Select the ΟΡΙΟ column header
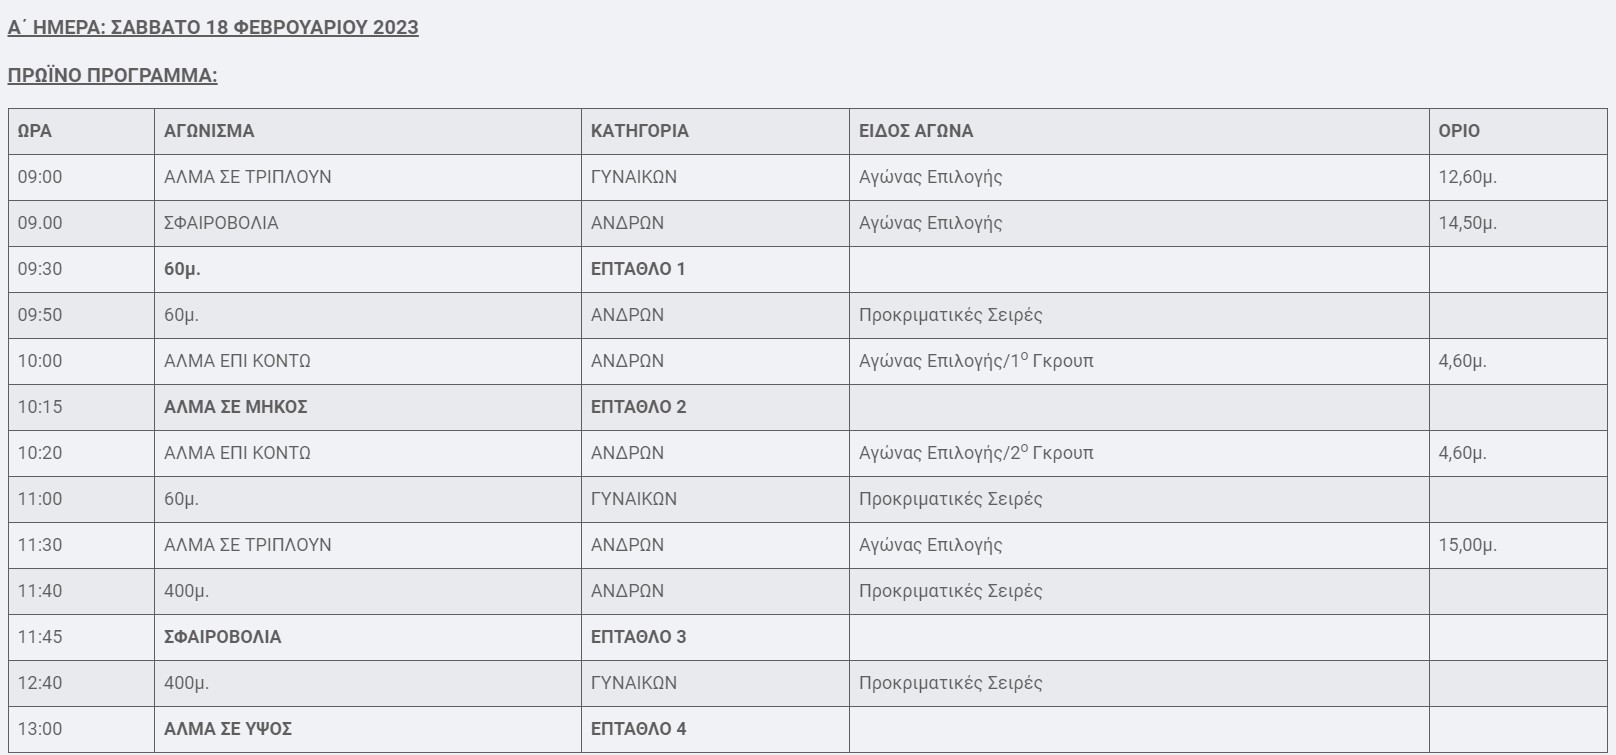1616x755 pixels. [1458, 131]
